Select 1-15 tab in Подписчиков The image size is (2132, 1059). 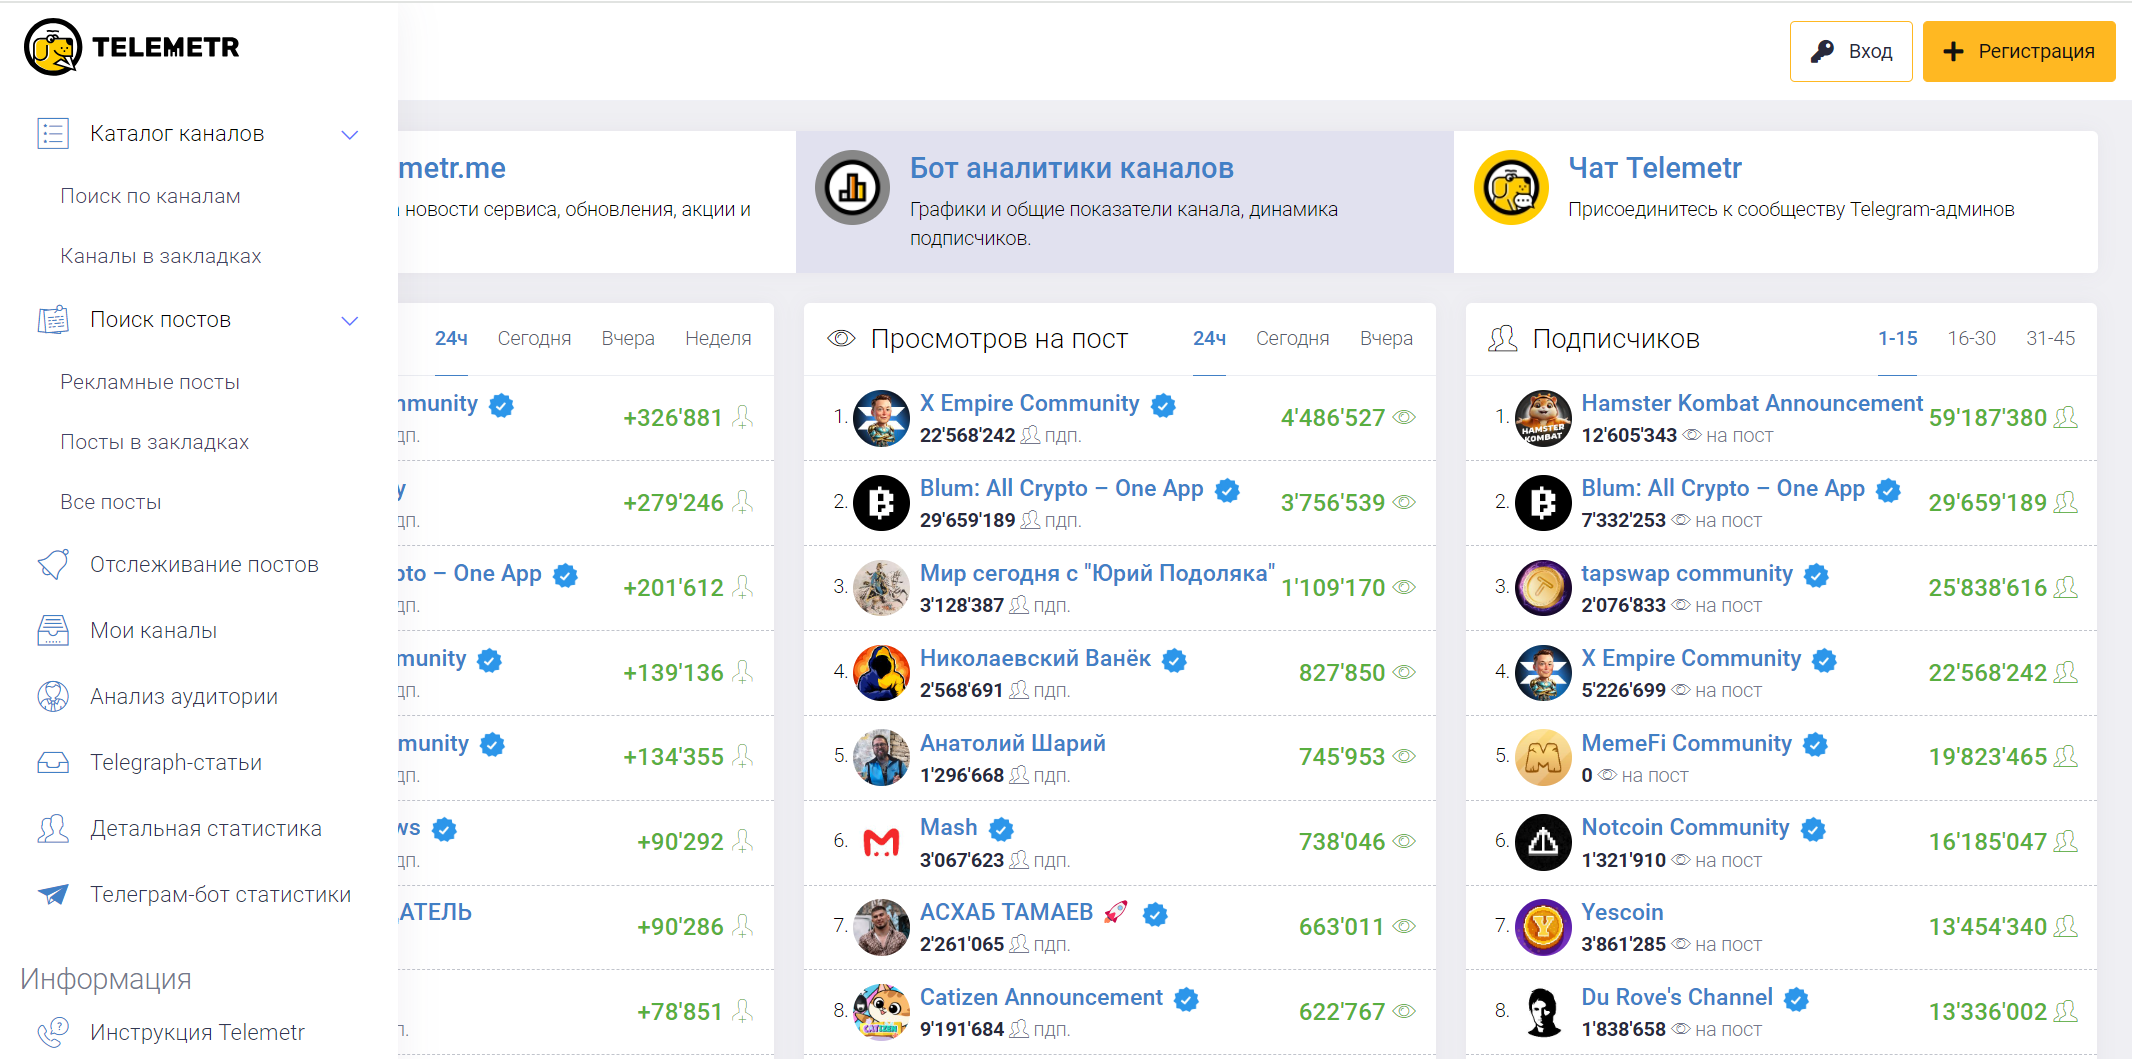tap(1897, 338)
